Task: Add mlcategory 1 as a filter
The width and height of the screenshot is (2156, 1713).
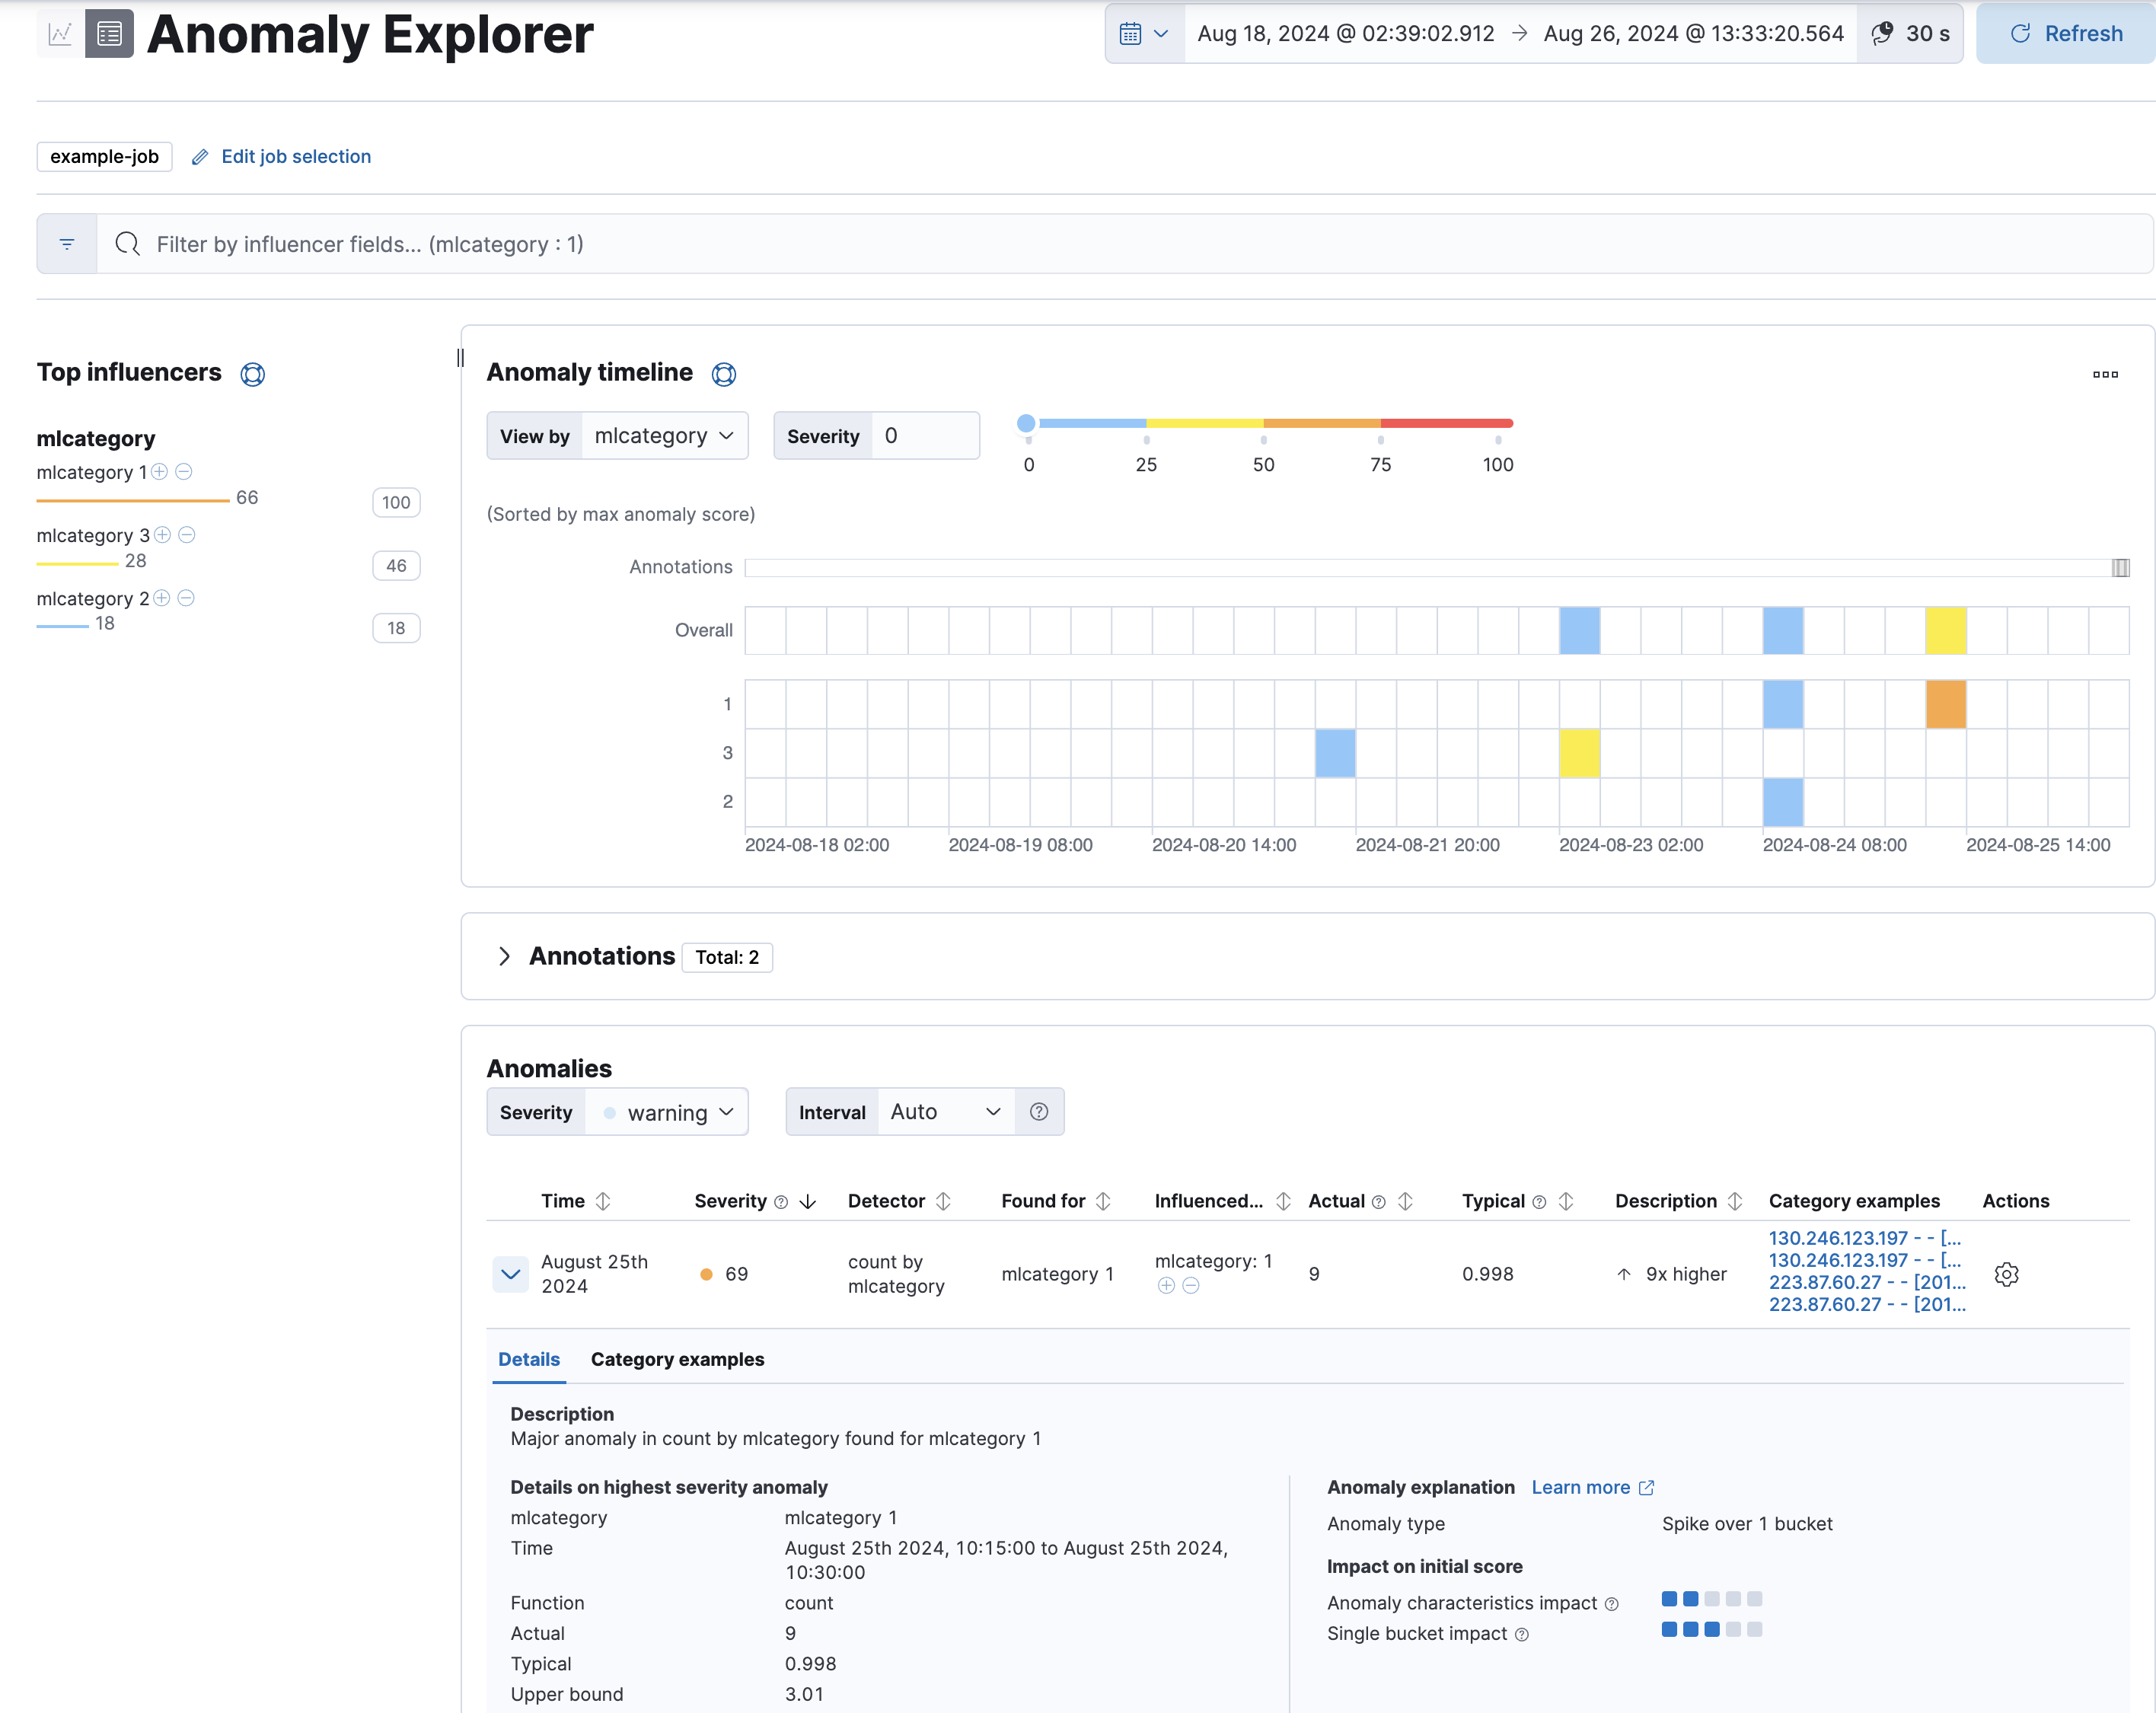Action: pos(159,472)
